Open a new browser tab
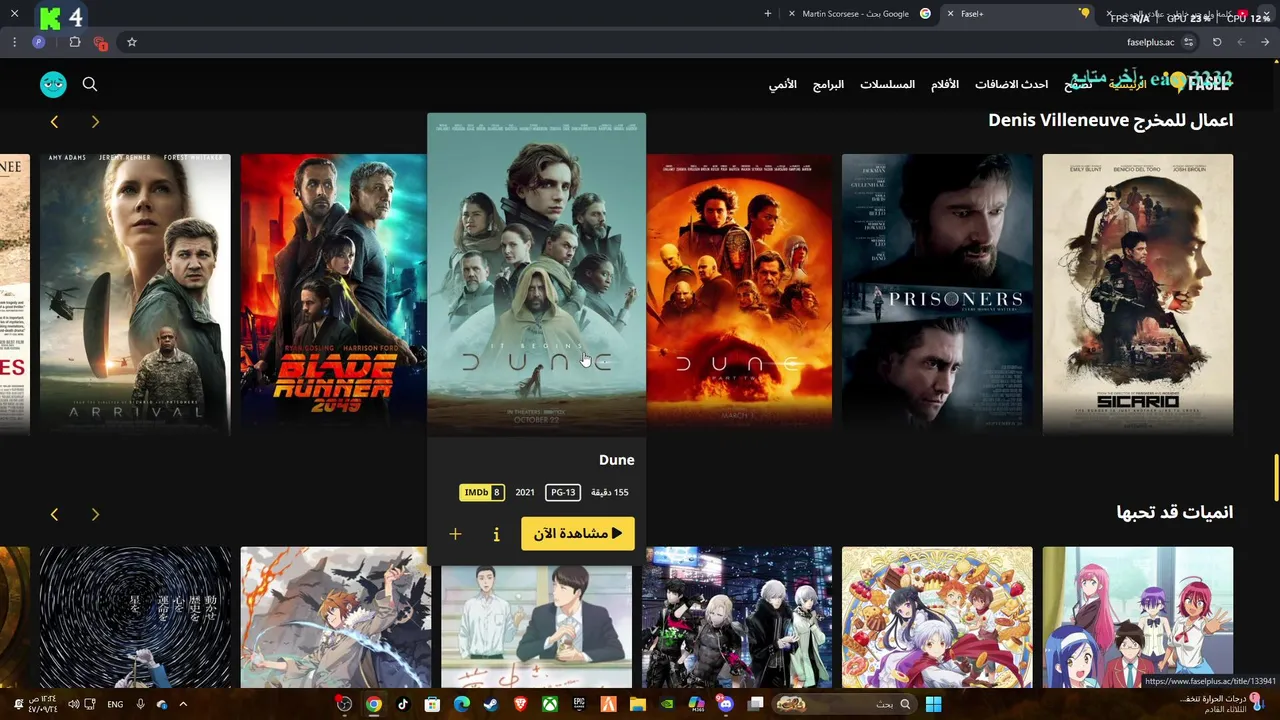Viewport: 1280px width, 720px height. [x=768, y=14]
